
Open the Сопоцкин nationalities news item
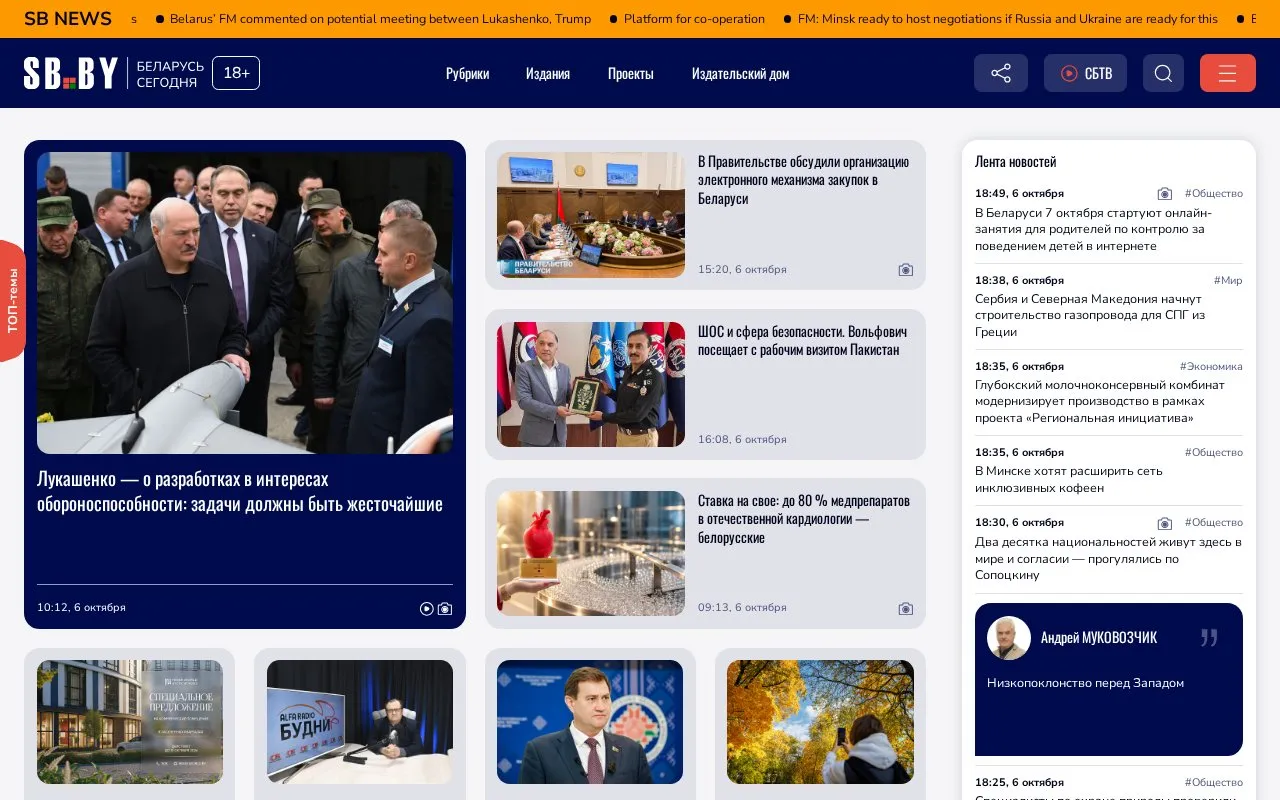1108,558
